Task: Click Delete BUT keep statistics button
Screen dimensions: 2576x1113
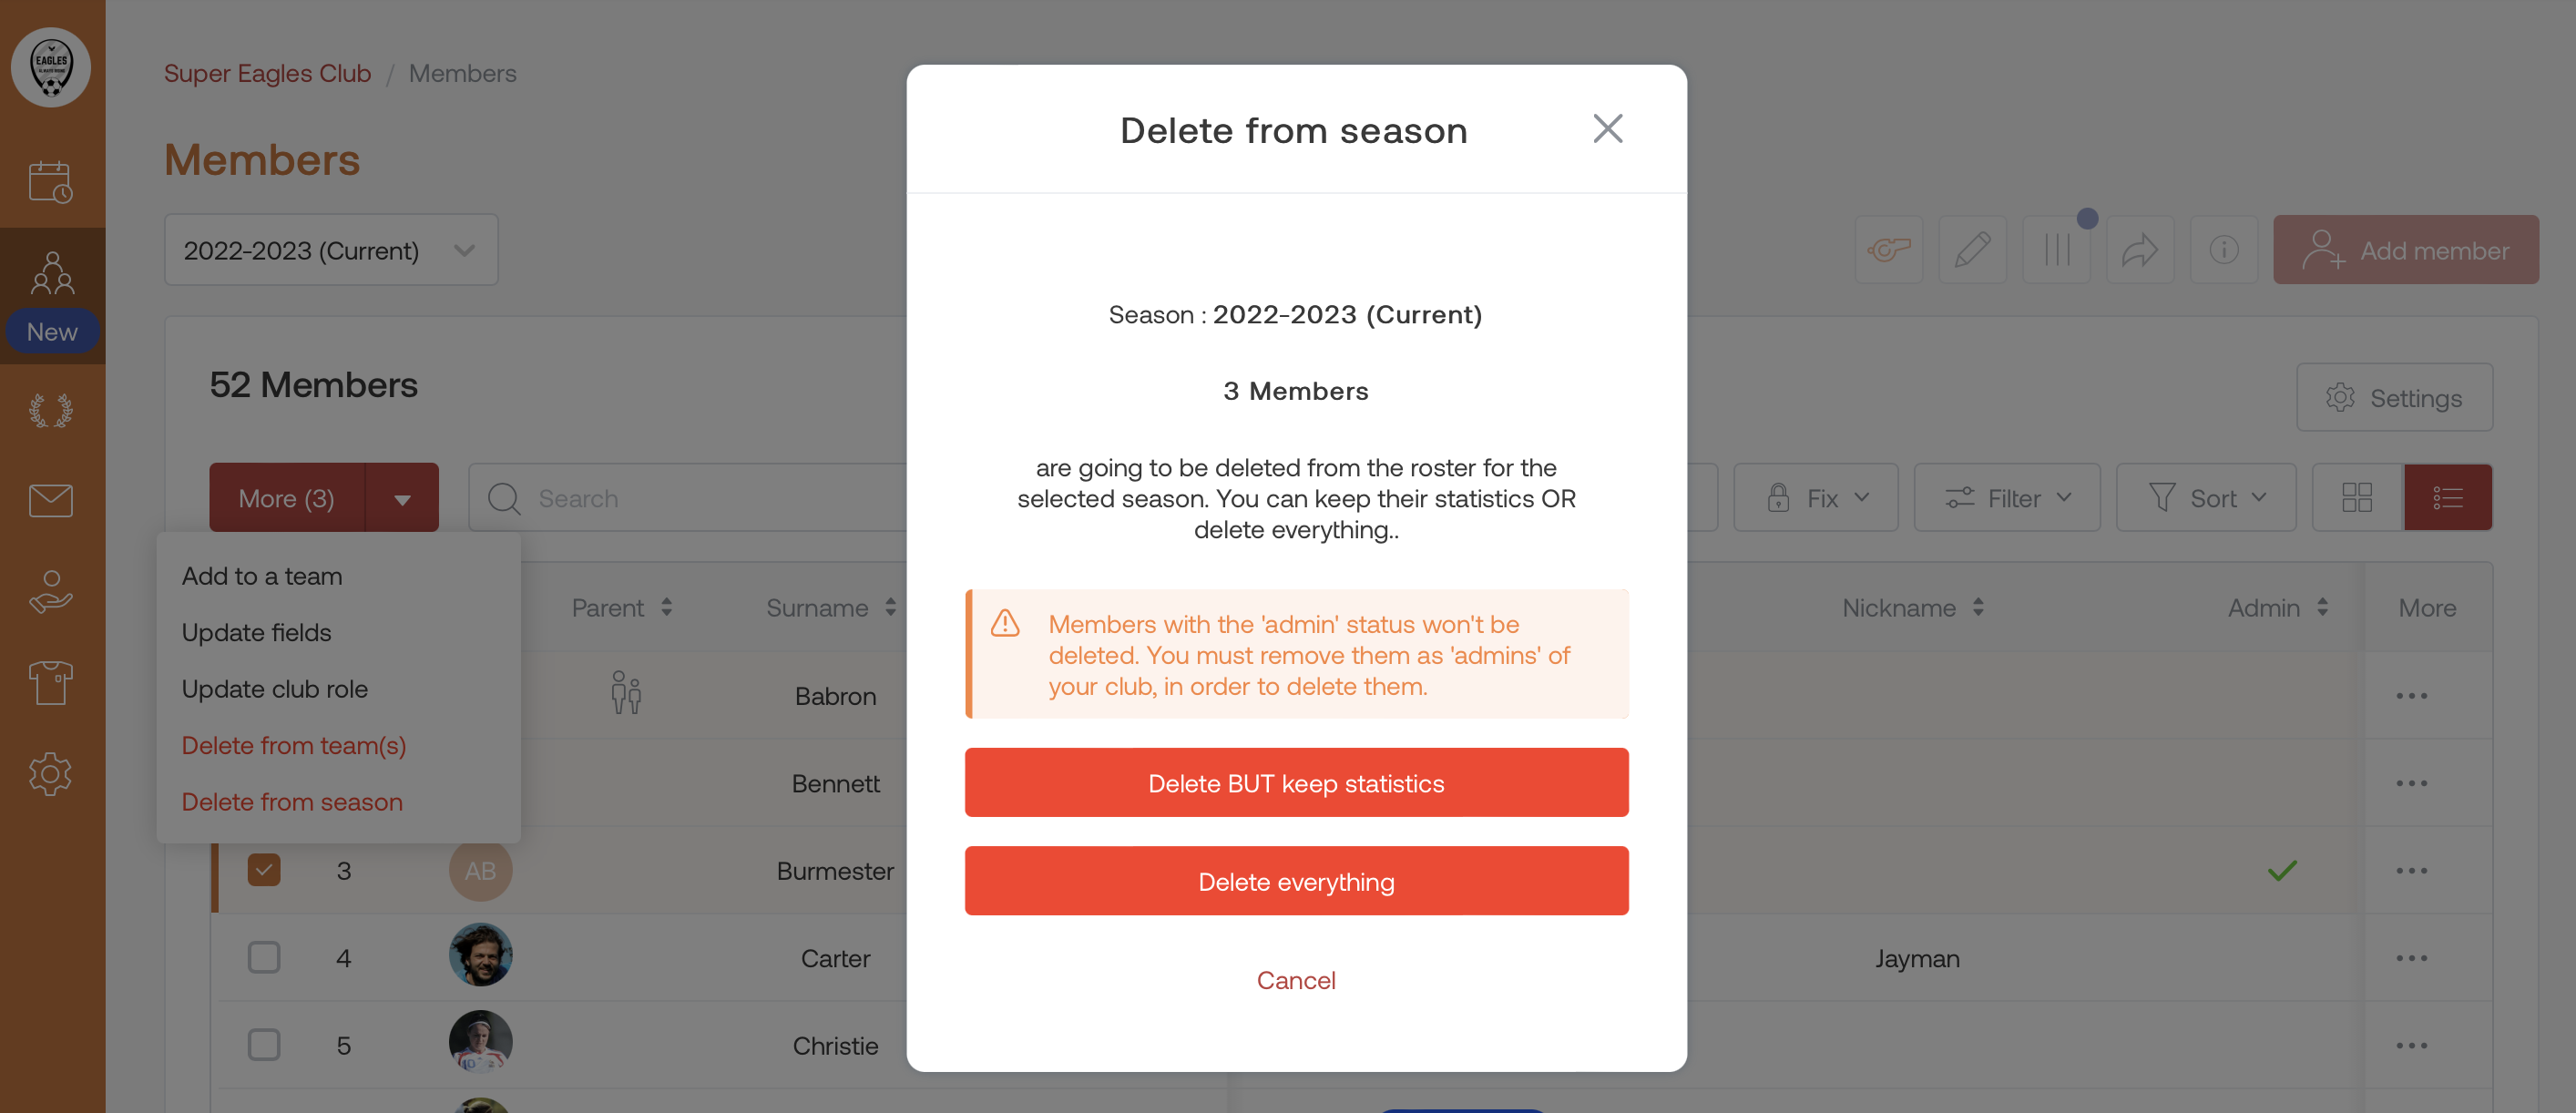Action: coord(1296,783)
